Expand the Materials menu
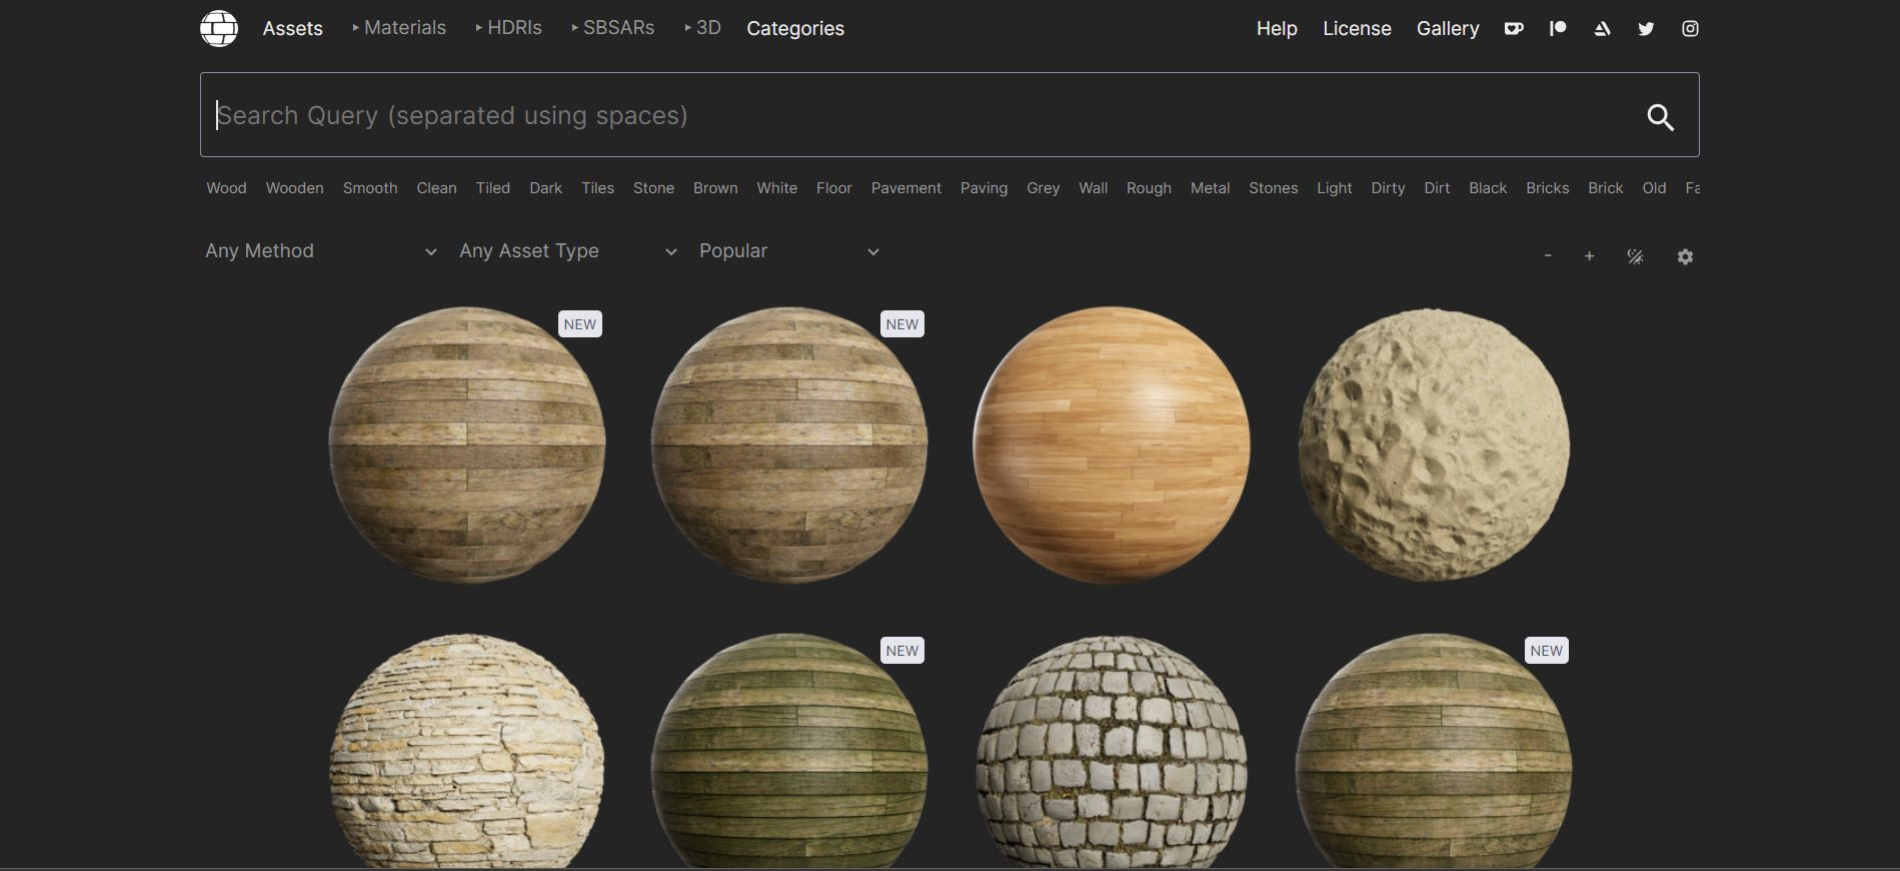This screenshot has width=1900, height=871. click(x=399, y=28)
